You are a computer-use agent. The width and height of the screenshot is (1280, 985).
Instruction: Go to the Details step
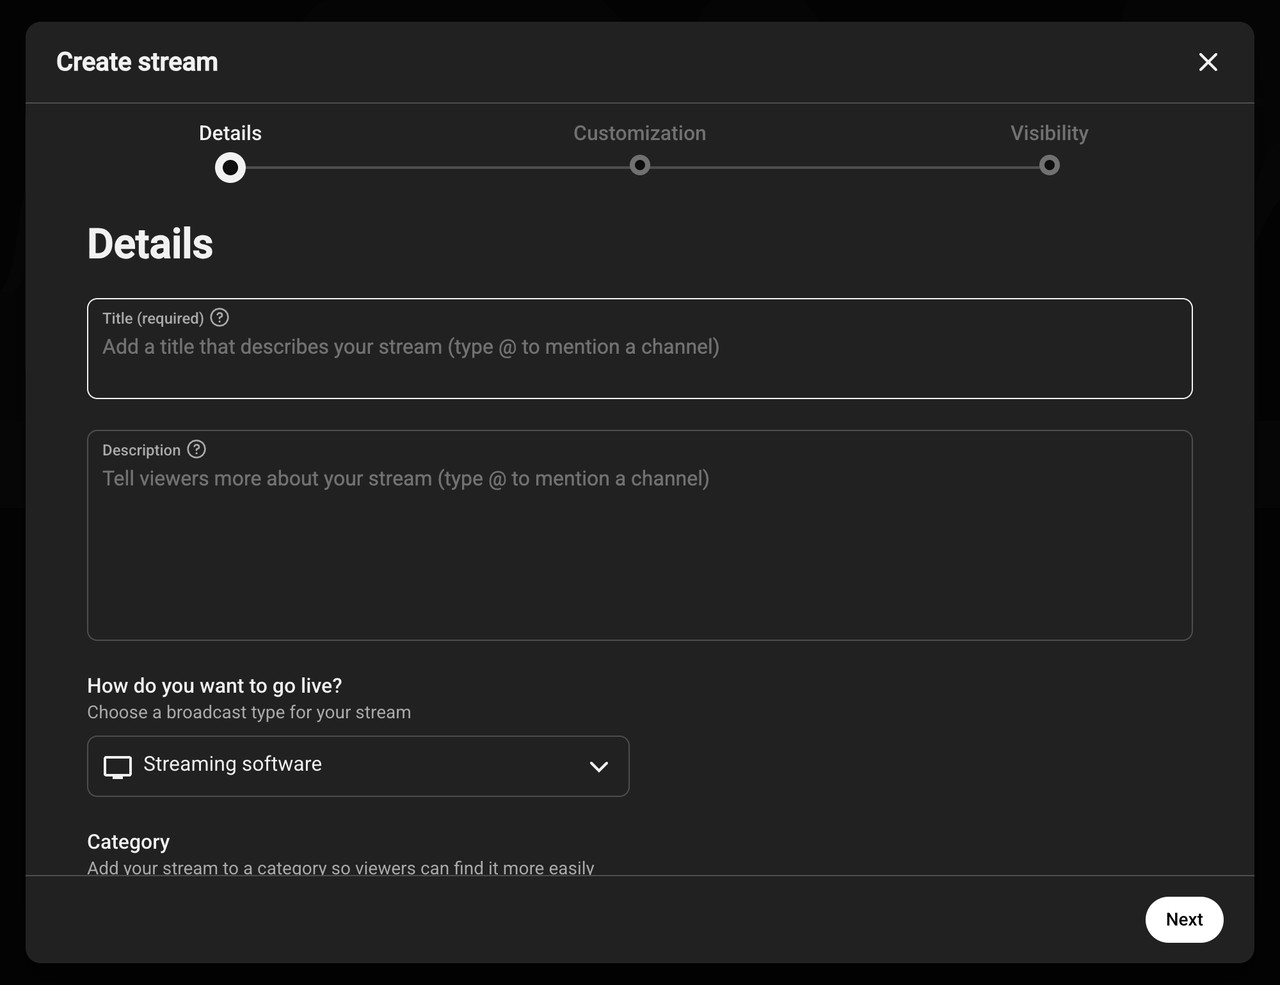230,133
